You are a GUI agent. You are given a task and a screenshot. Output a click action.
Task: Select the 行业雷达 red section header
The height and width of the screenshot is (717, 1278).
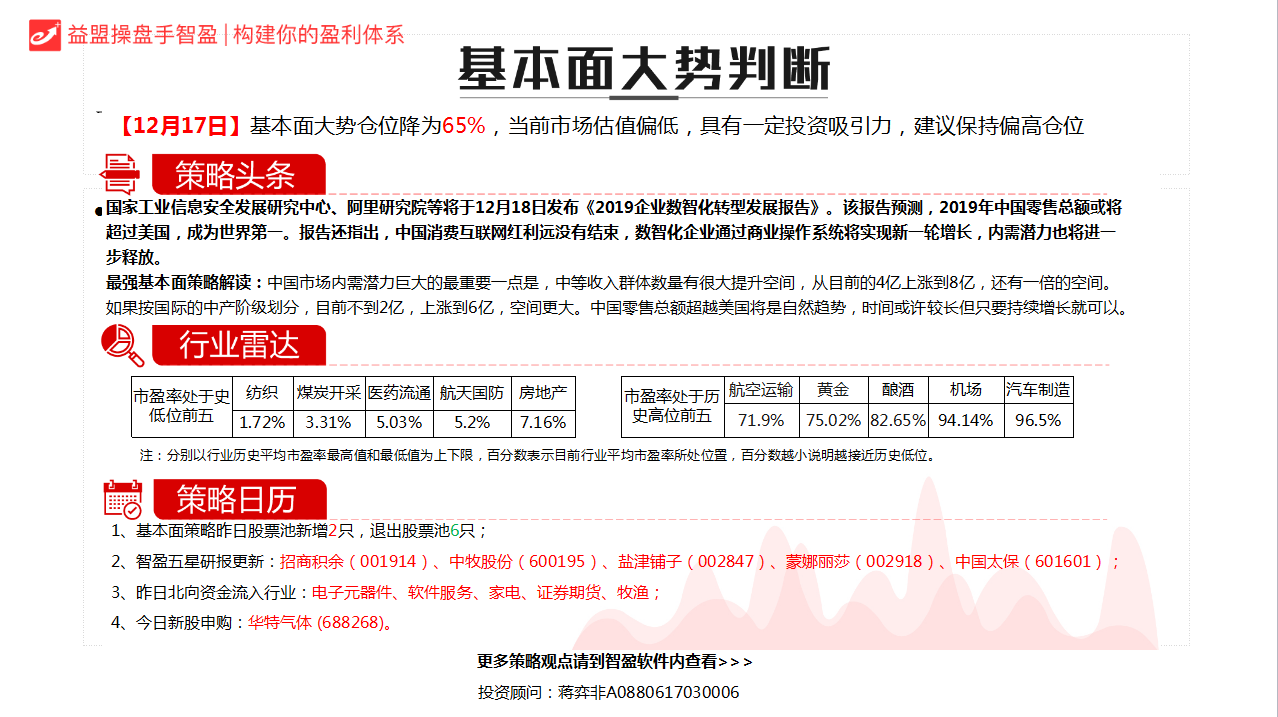[239, 346]
